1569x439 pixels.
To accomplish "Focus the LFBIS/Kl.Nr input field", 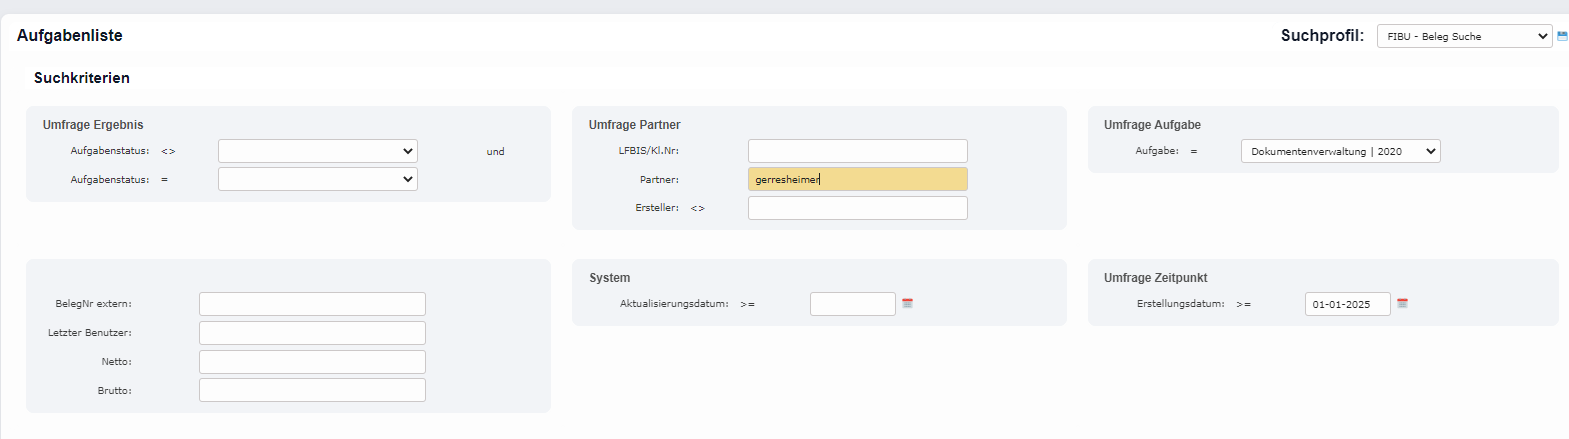I will click(x=857, y=151).
